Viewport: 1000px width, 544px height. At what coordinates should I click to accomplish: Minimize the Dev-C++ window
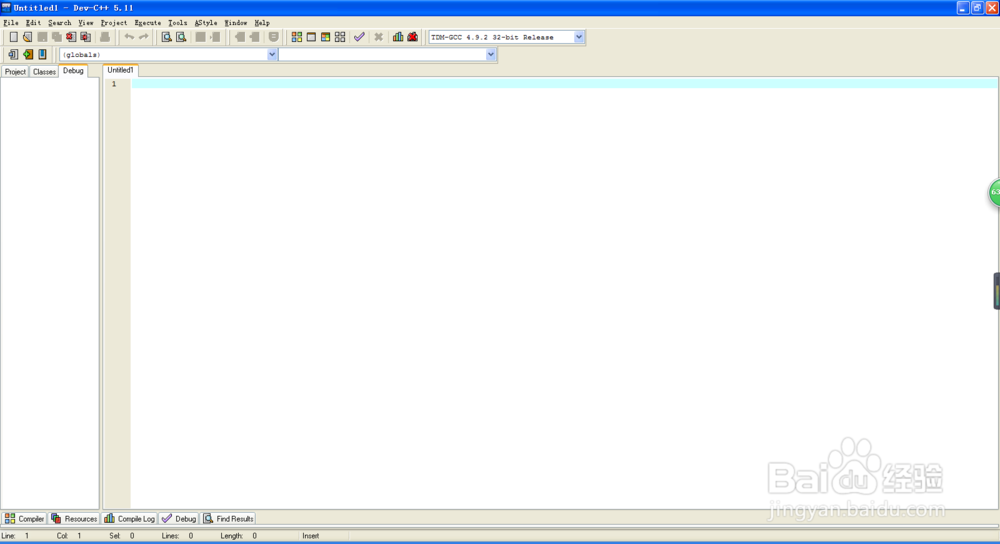(x=963, y=8)
